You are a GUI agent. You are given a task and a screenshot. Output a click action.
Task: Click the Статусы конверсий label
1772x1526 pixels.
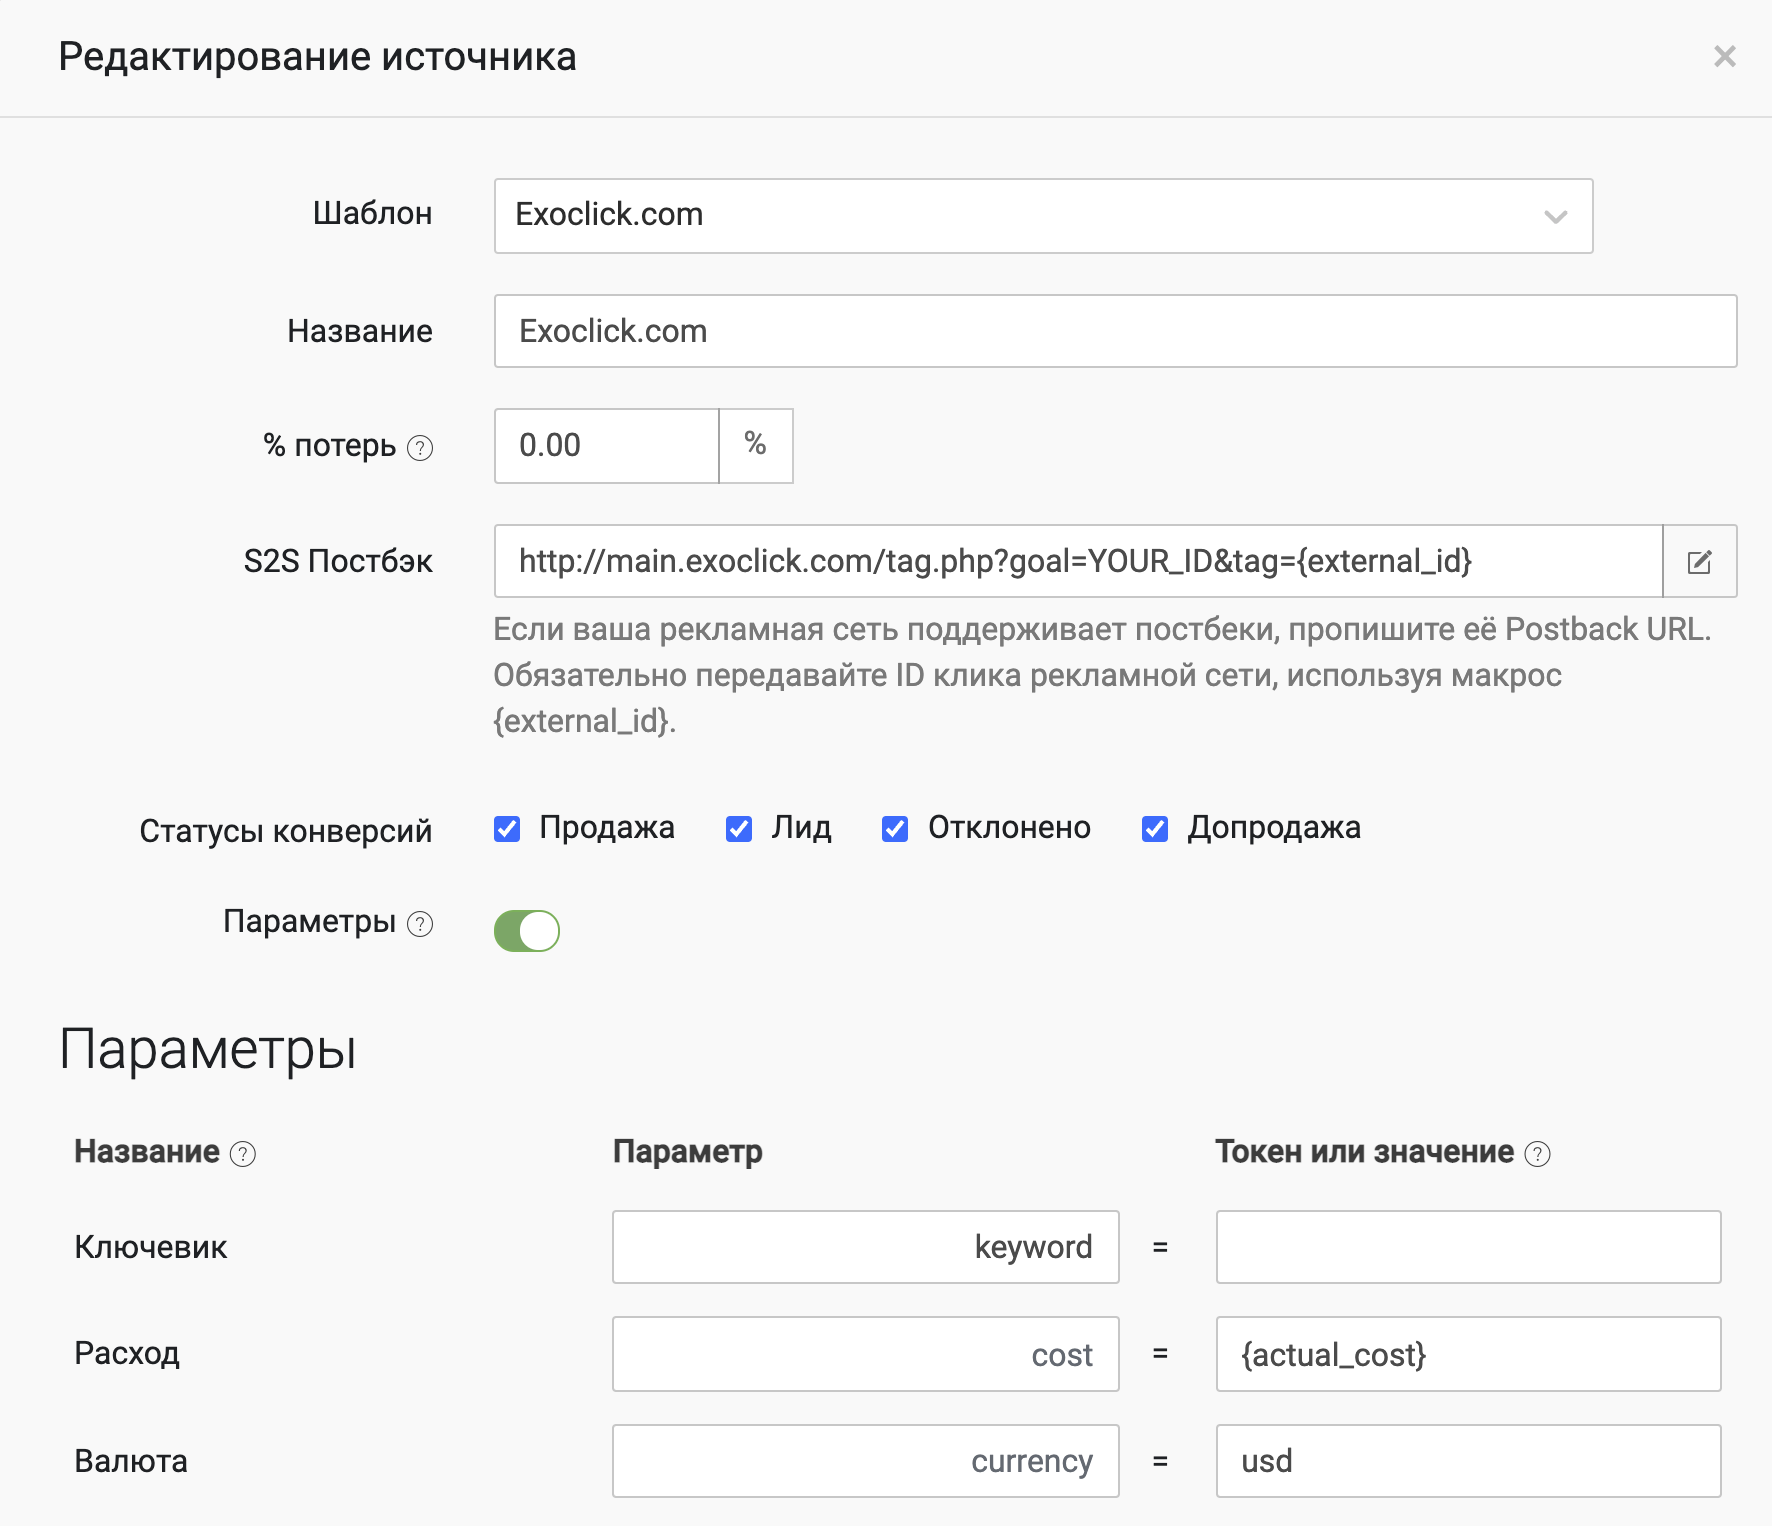coord(285,831)
